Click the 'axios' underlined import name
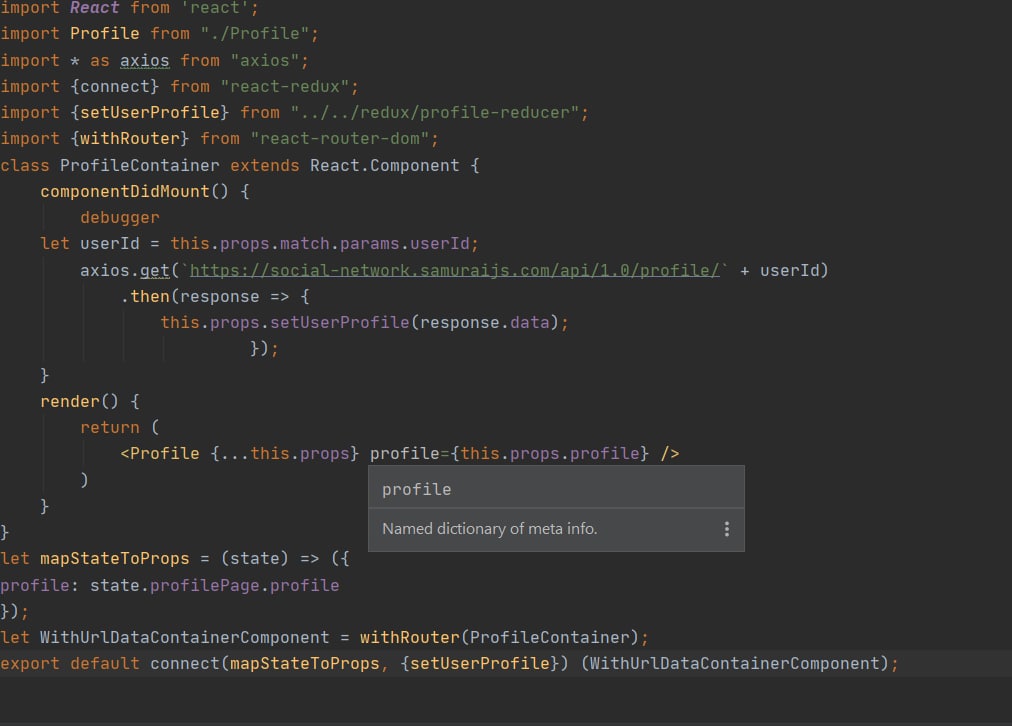1012x726 pixels. click(x=145, y=61)
